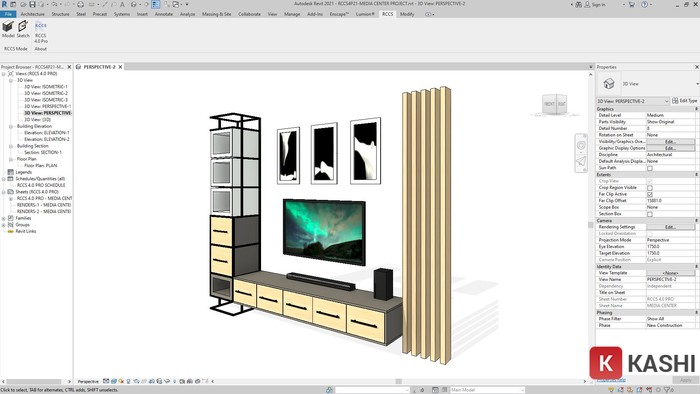
Task: Click the Text tool A icon
Action: (122, 4)
